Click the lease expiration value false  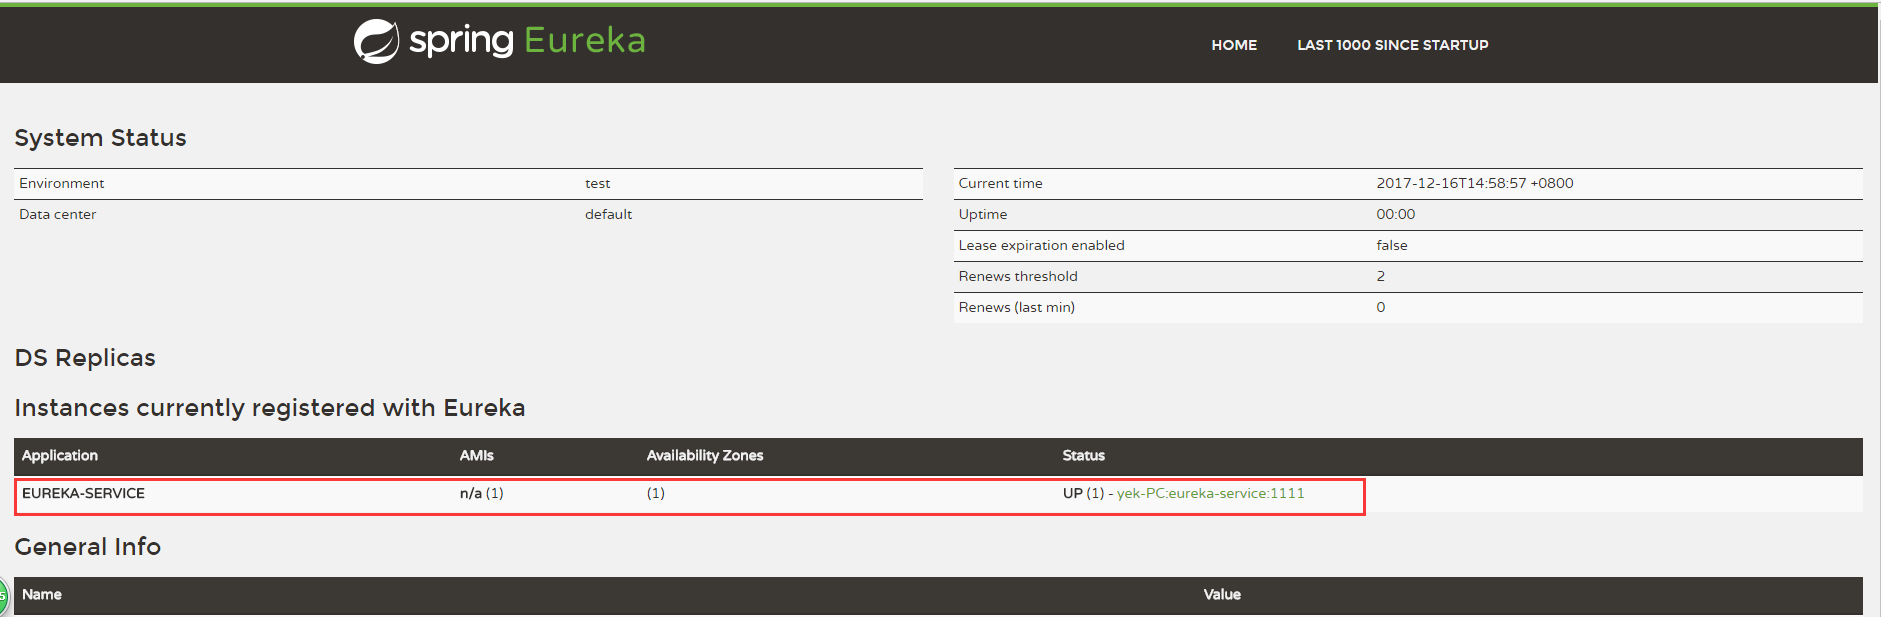click(x=1392, y=245)
